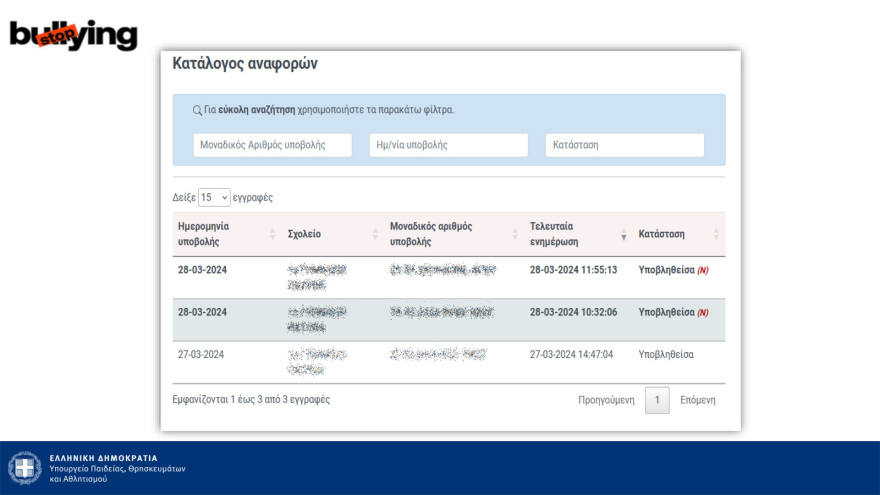Open the report submitted on 27-03-2024

tap(201, 354)
